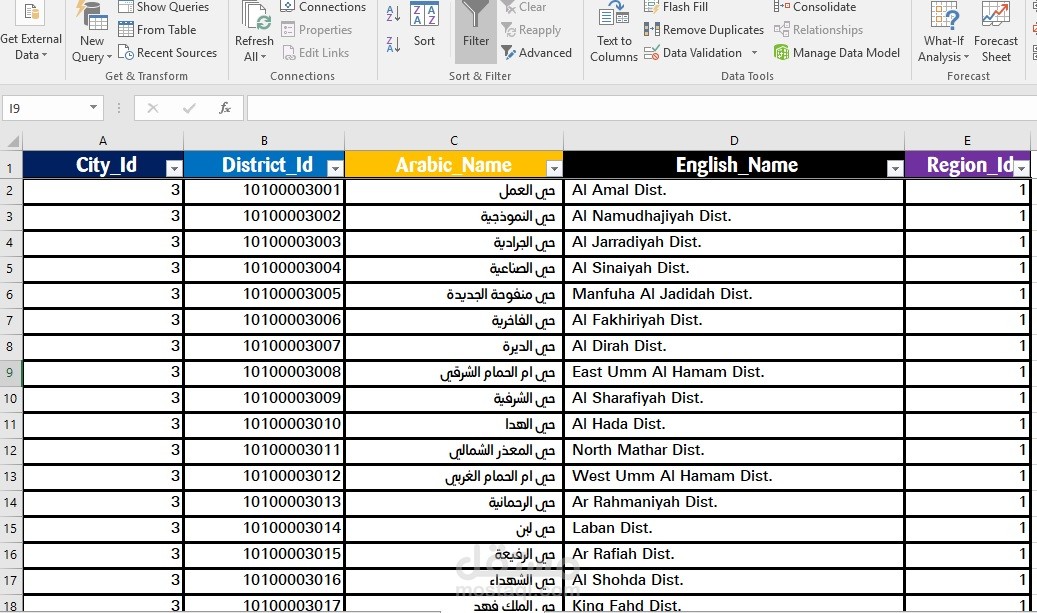Open the Arabic_Name filter dropdown
The height and width of the screenshot is (613, 1037).
tap(554, 169)
